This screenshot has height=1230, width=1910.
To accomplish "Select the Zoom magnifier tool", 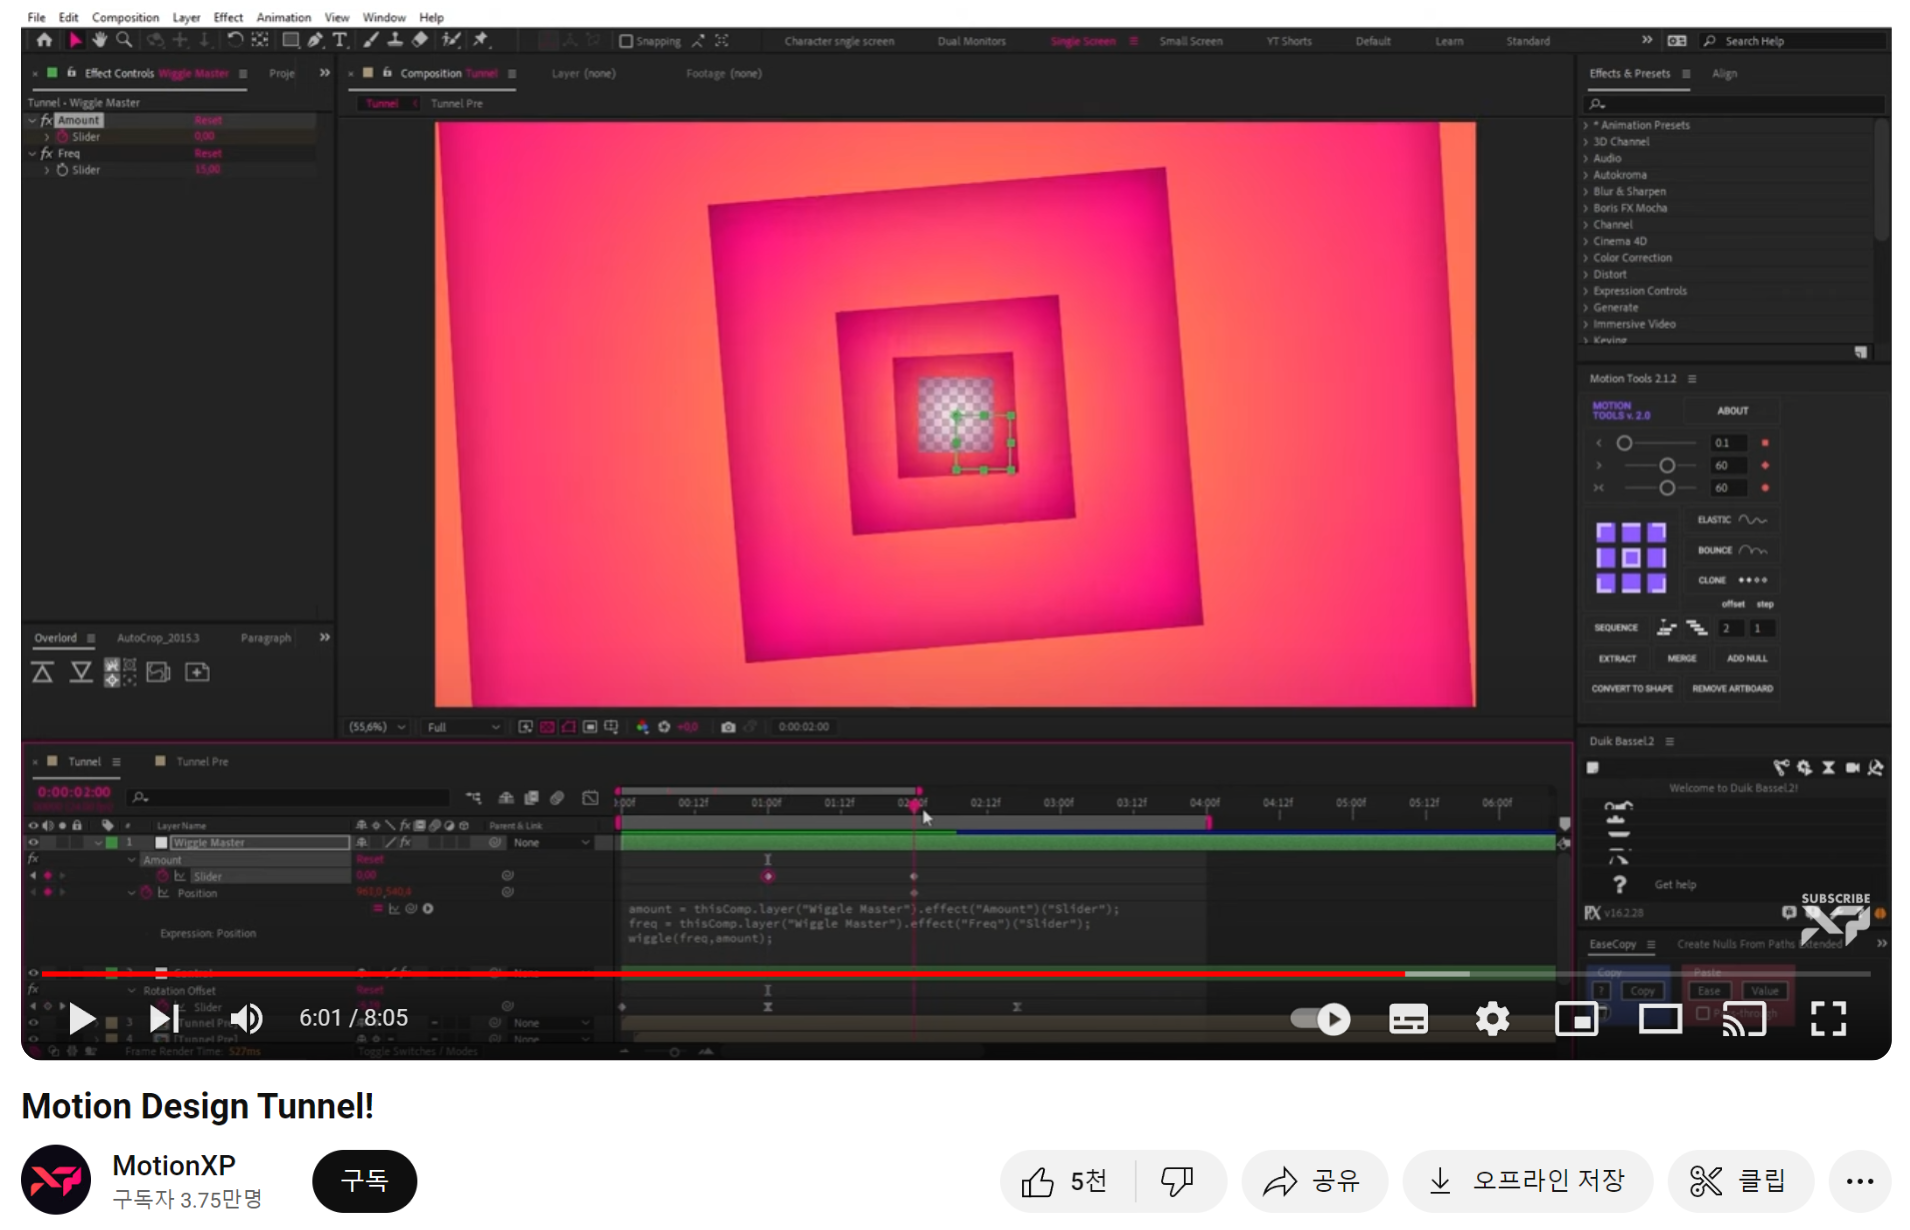I will pos(124,40).
